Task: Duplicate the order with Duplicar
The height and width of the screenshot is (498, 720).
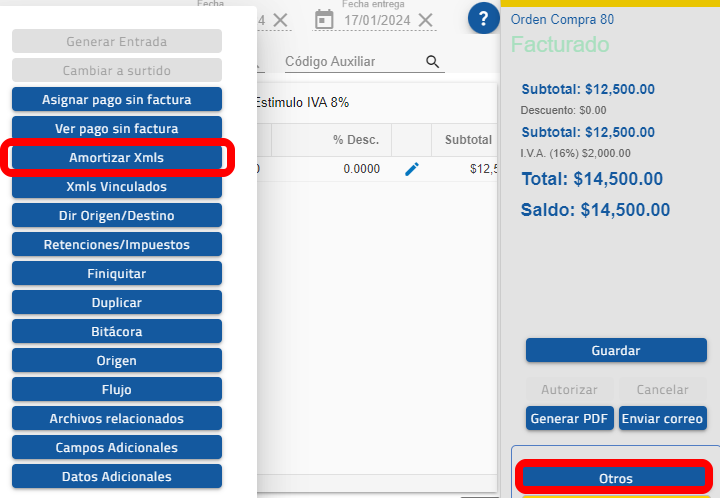Action: 117,303
